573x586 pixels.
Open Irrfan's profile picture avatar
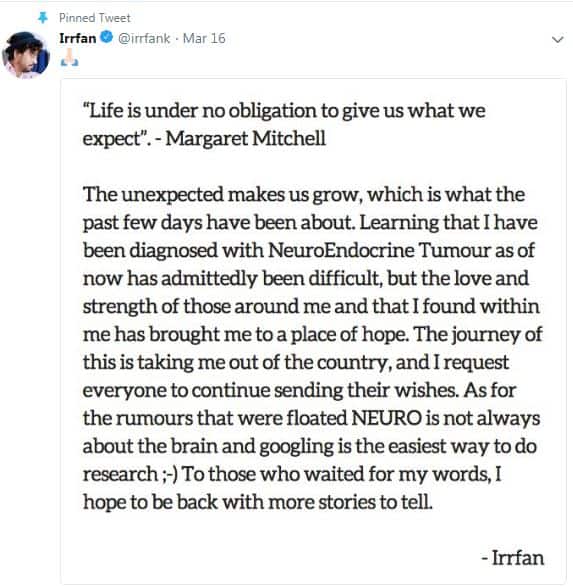click(26, 55)
